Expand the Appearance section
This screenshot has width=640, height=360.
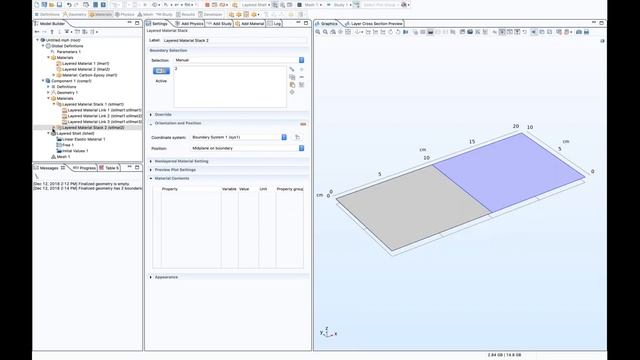point(151,277)
